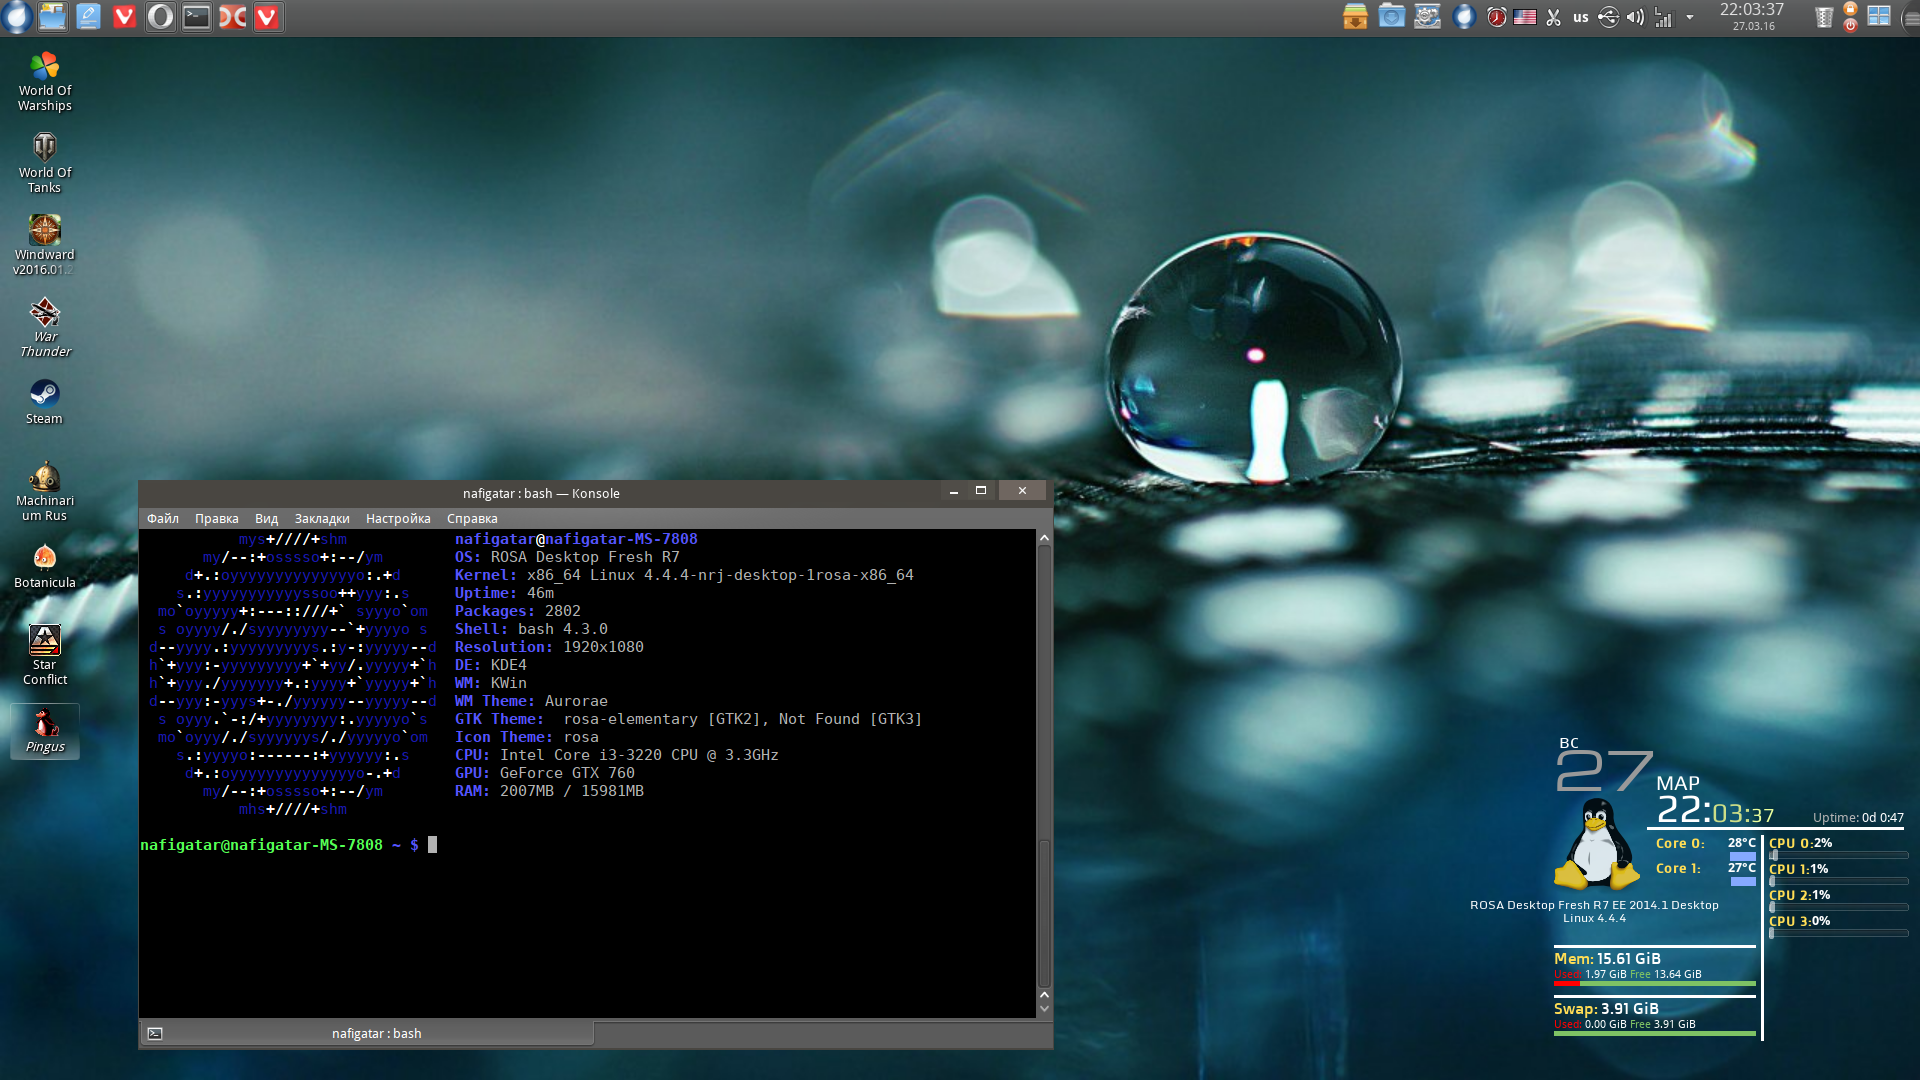Switch the 'us' keyboard layout indicator
Viewport: 1920px width, 1080px height.
pyautogui.click(x=1580, y=17)
